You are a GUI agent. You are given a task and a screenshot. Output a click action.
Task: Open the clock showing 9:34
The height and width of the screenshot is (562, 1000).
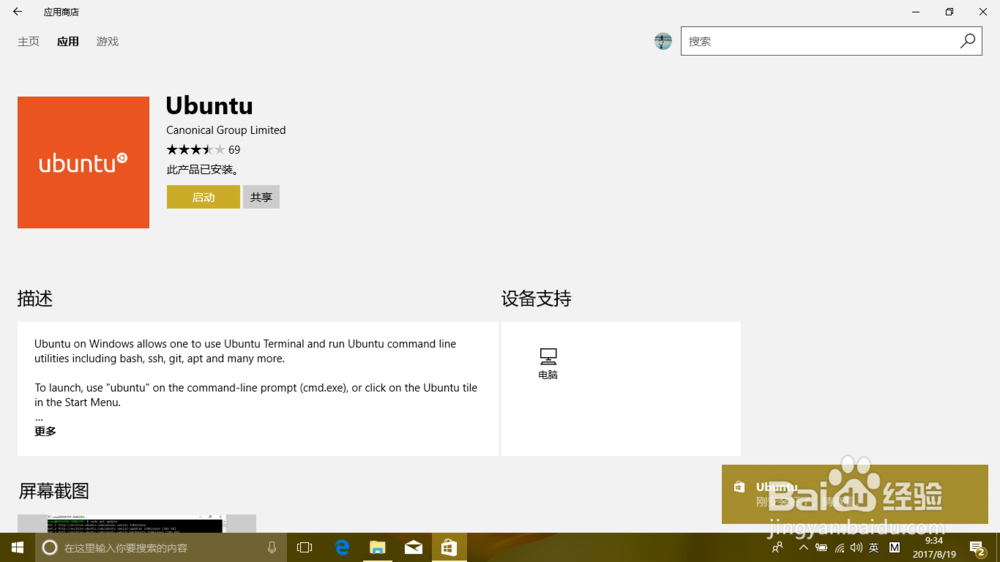pos(934,547)
